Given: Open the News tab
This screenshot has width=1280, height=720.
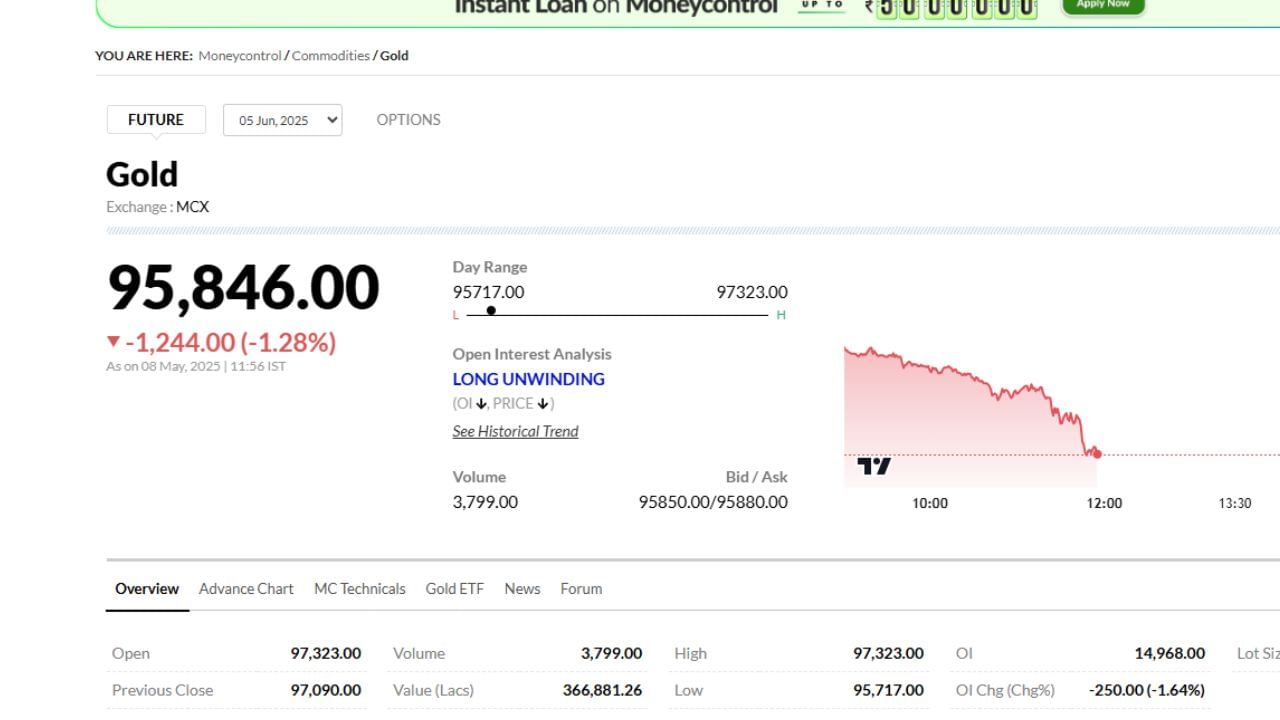Looking at the screenshot, I should pyautogui.click(x=522, y=588).
